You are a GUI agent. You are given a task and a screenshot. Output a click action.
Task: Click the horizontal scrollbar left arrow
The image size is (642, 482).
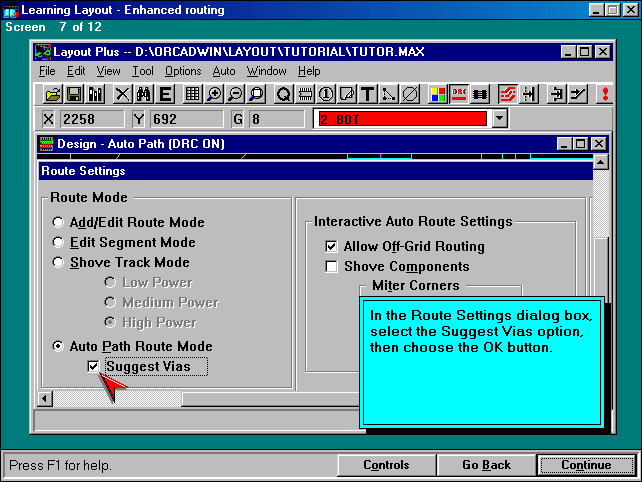tap(45, 399)
